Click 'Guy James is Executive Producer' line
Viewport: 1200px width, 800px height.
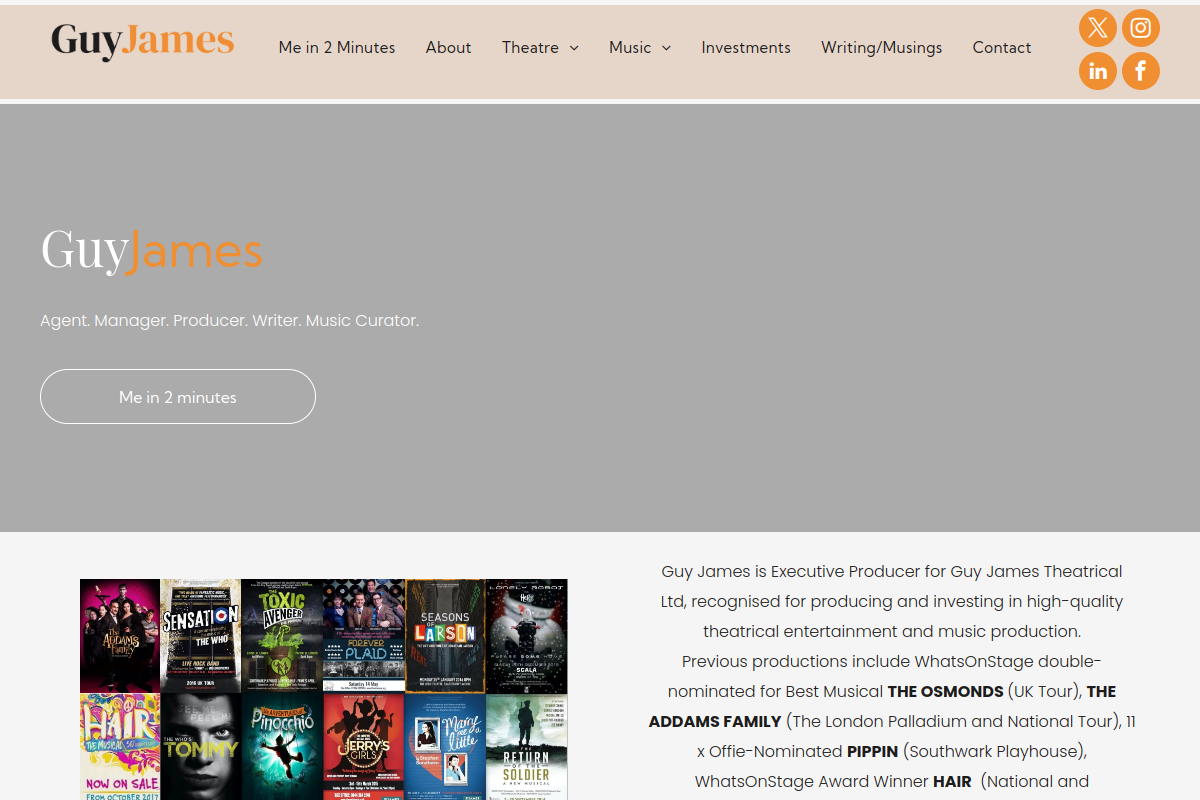892,571
